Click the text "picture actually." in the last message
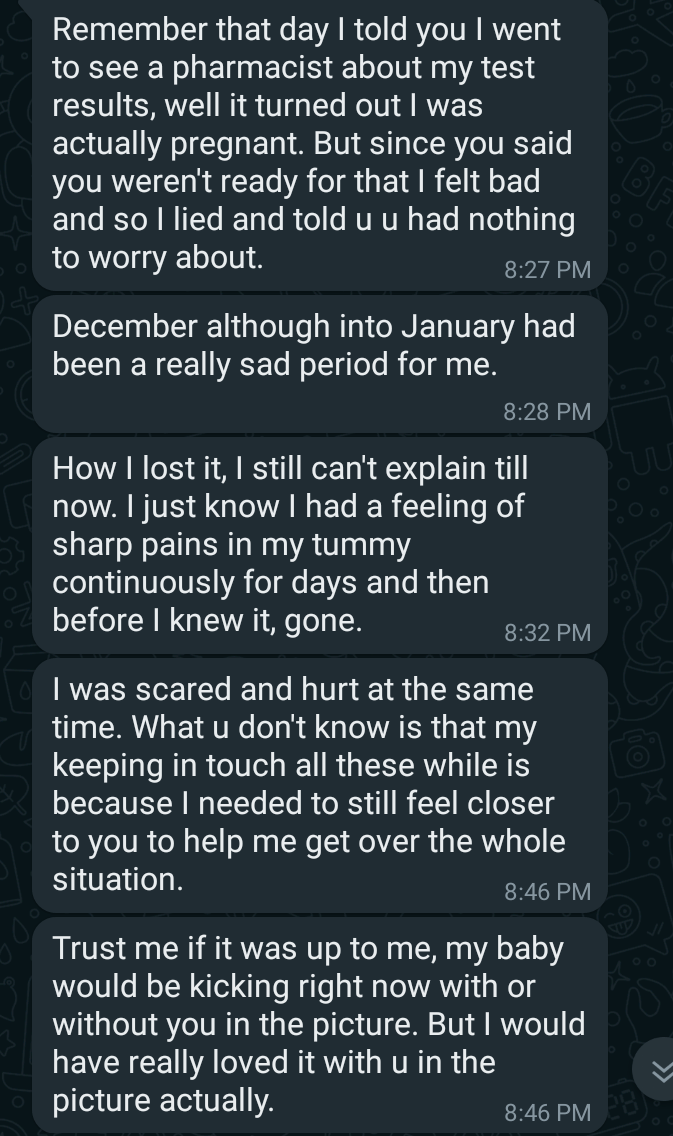The image size is (673, 1136). (162, 1101)
